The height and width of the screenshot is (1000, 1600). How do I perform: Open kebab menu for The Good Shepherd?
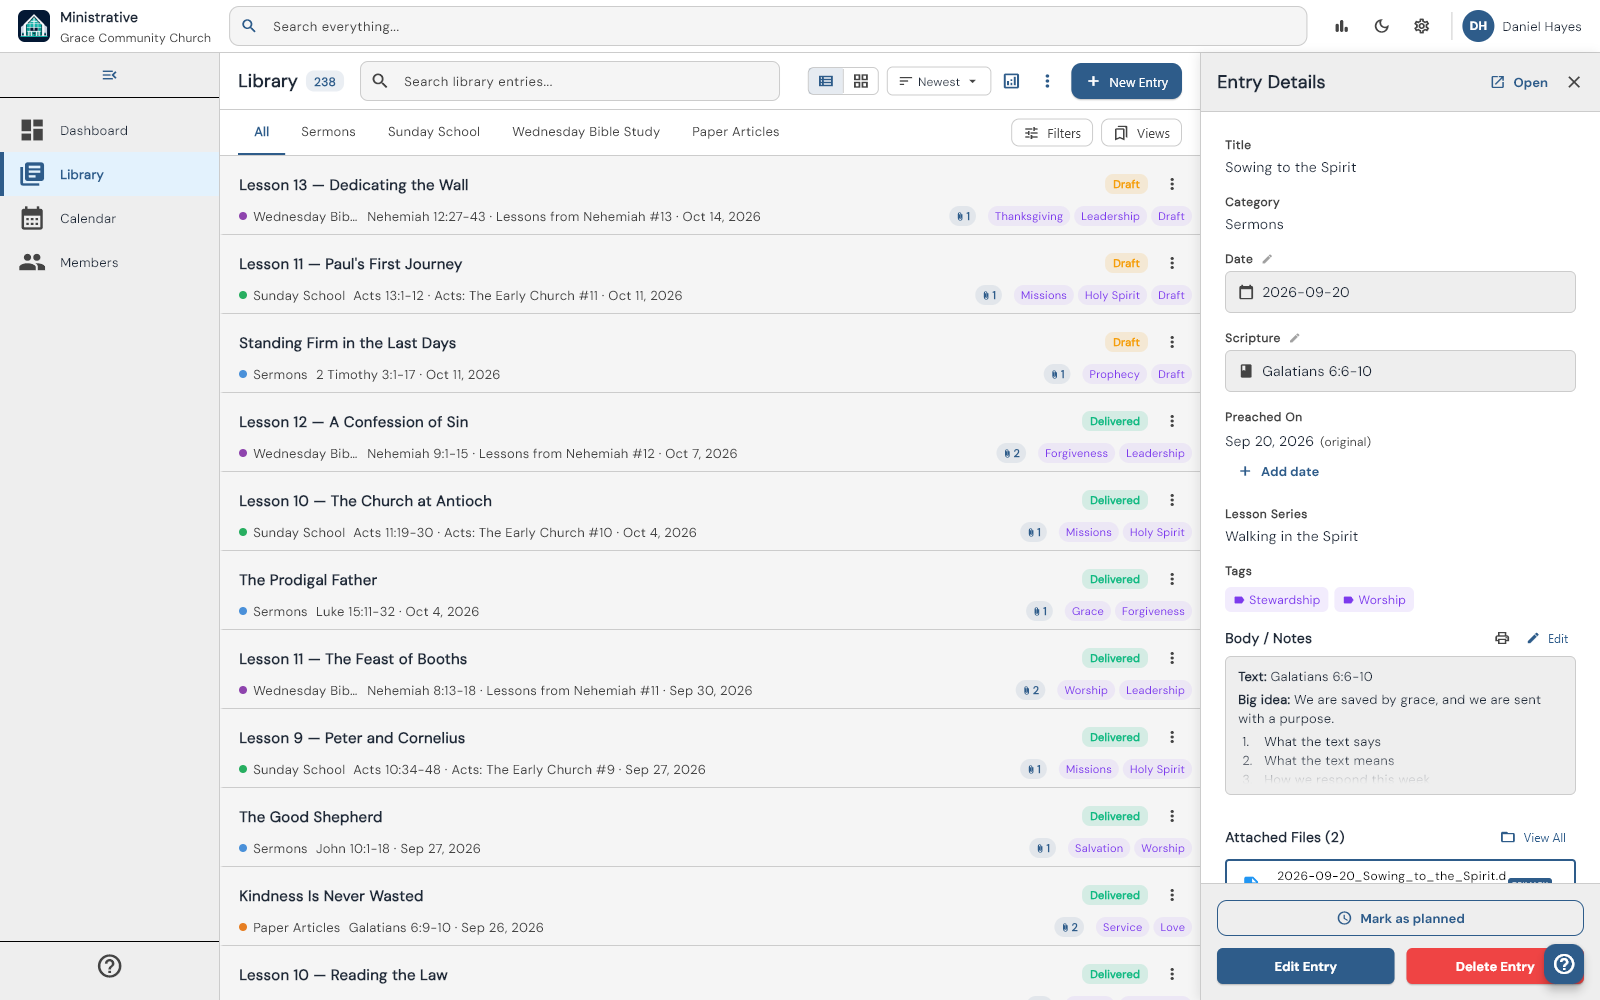[1172, 816]
